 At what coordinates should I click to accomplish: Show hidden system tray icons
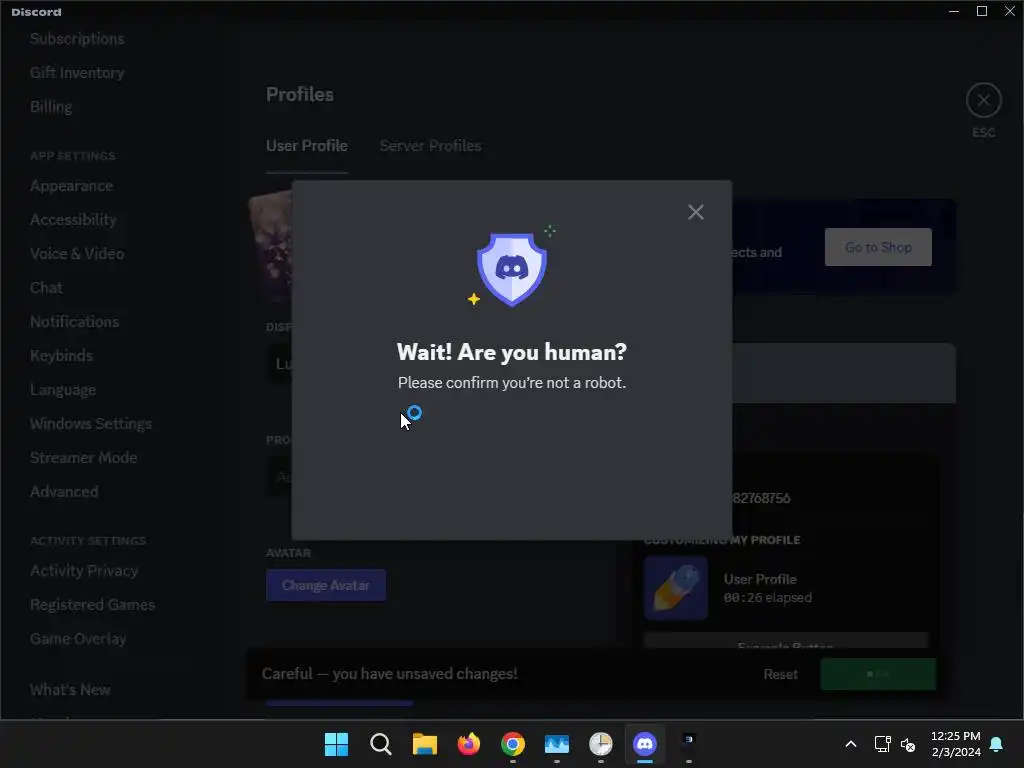(850, 744)
